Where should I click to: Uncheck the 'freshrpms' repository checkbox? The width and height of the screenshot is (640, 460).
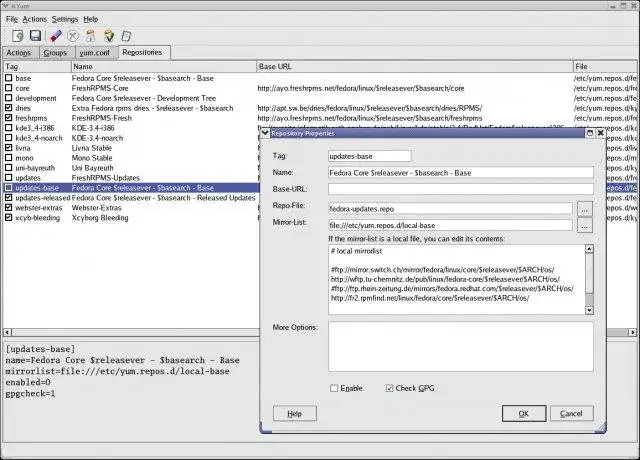[x=9, y=118]
